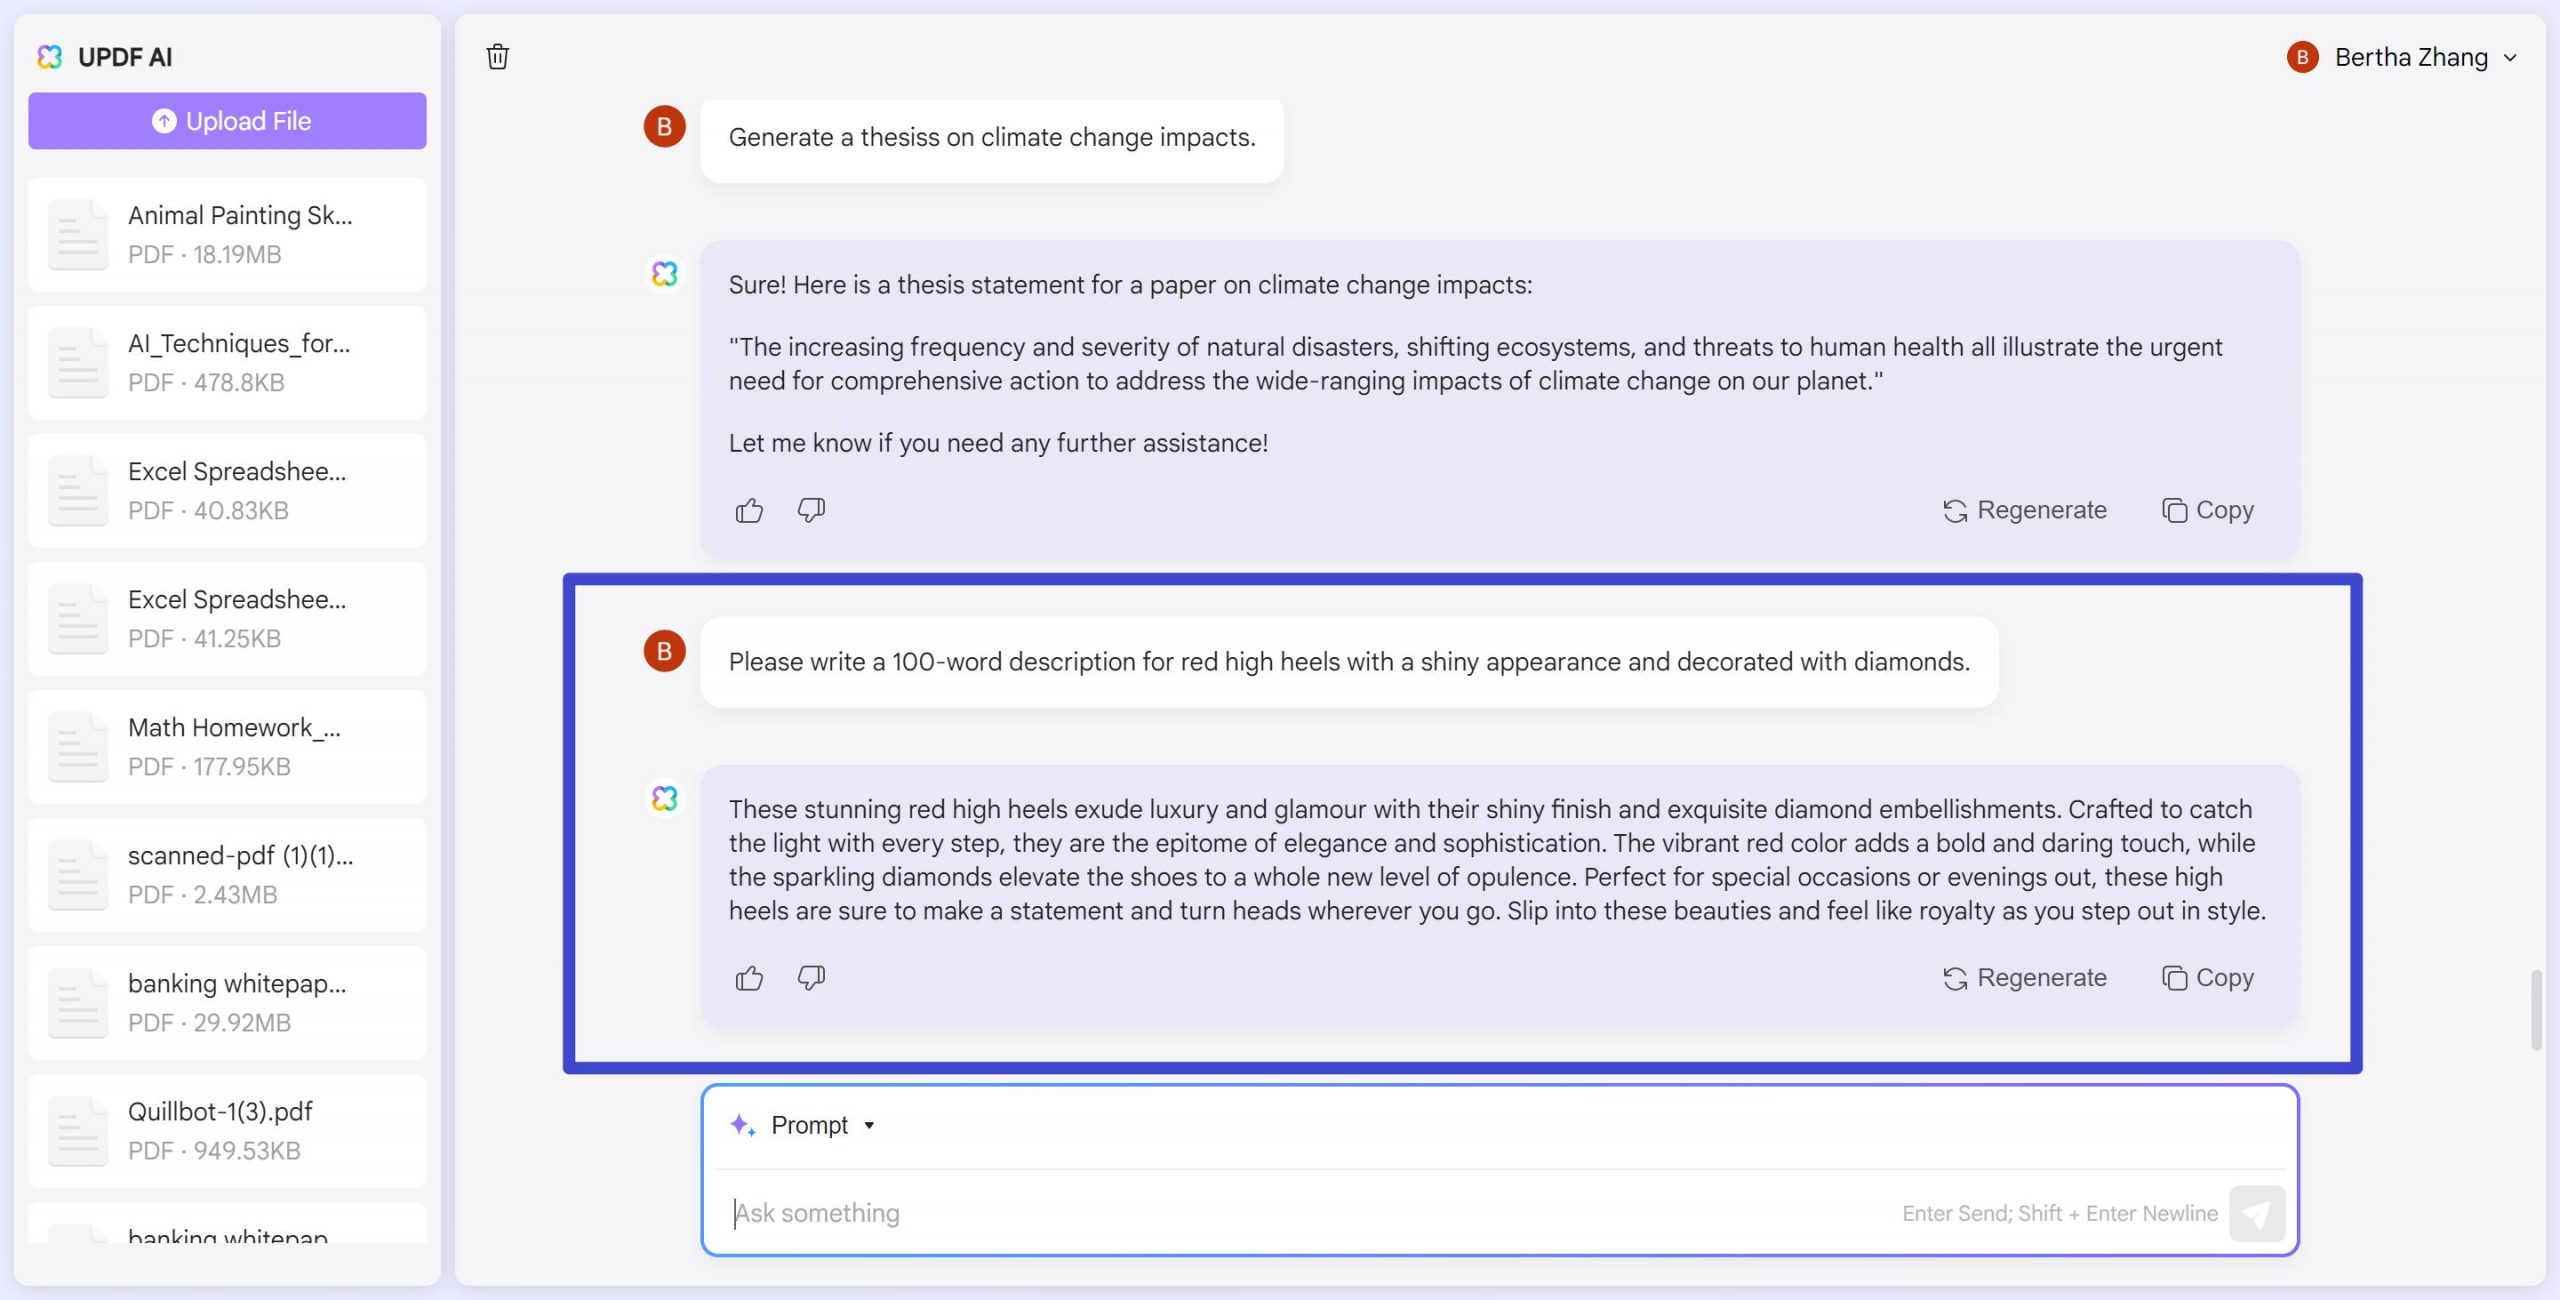The height and width of the screenshot is (1300, 2560).
Task: Click the AI sparkle icon beside Prompt
Action: pyautogui.click(x=741, y=1124)
